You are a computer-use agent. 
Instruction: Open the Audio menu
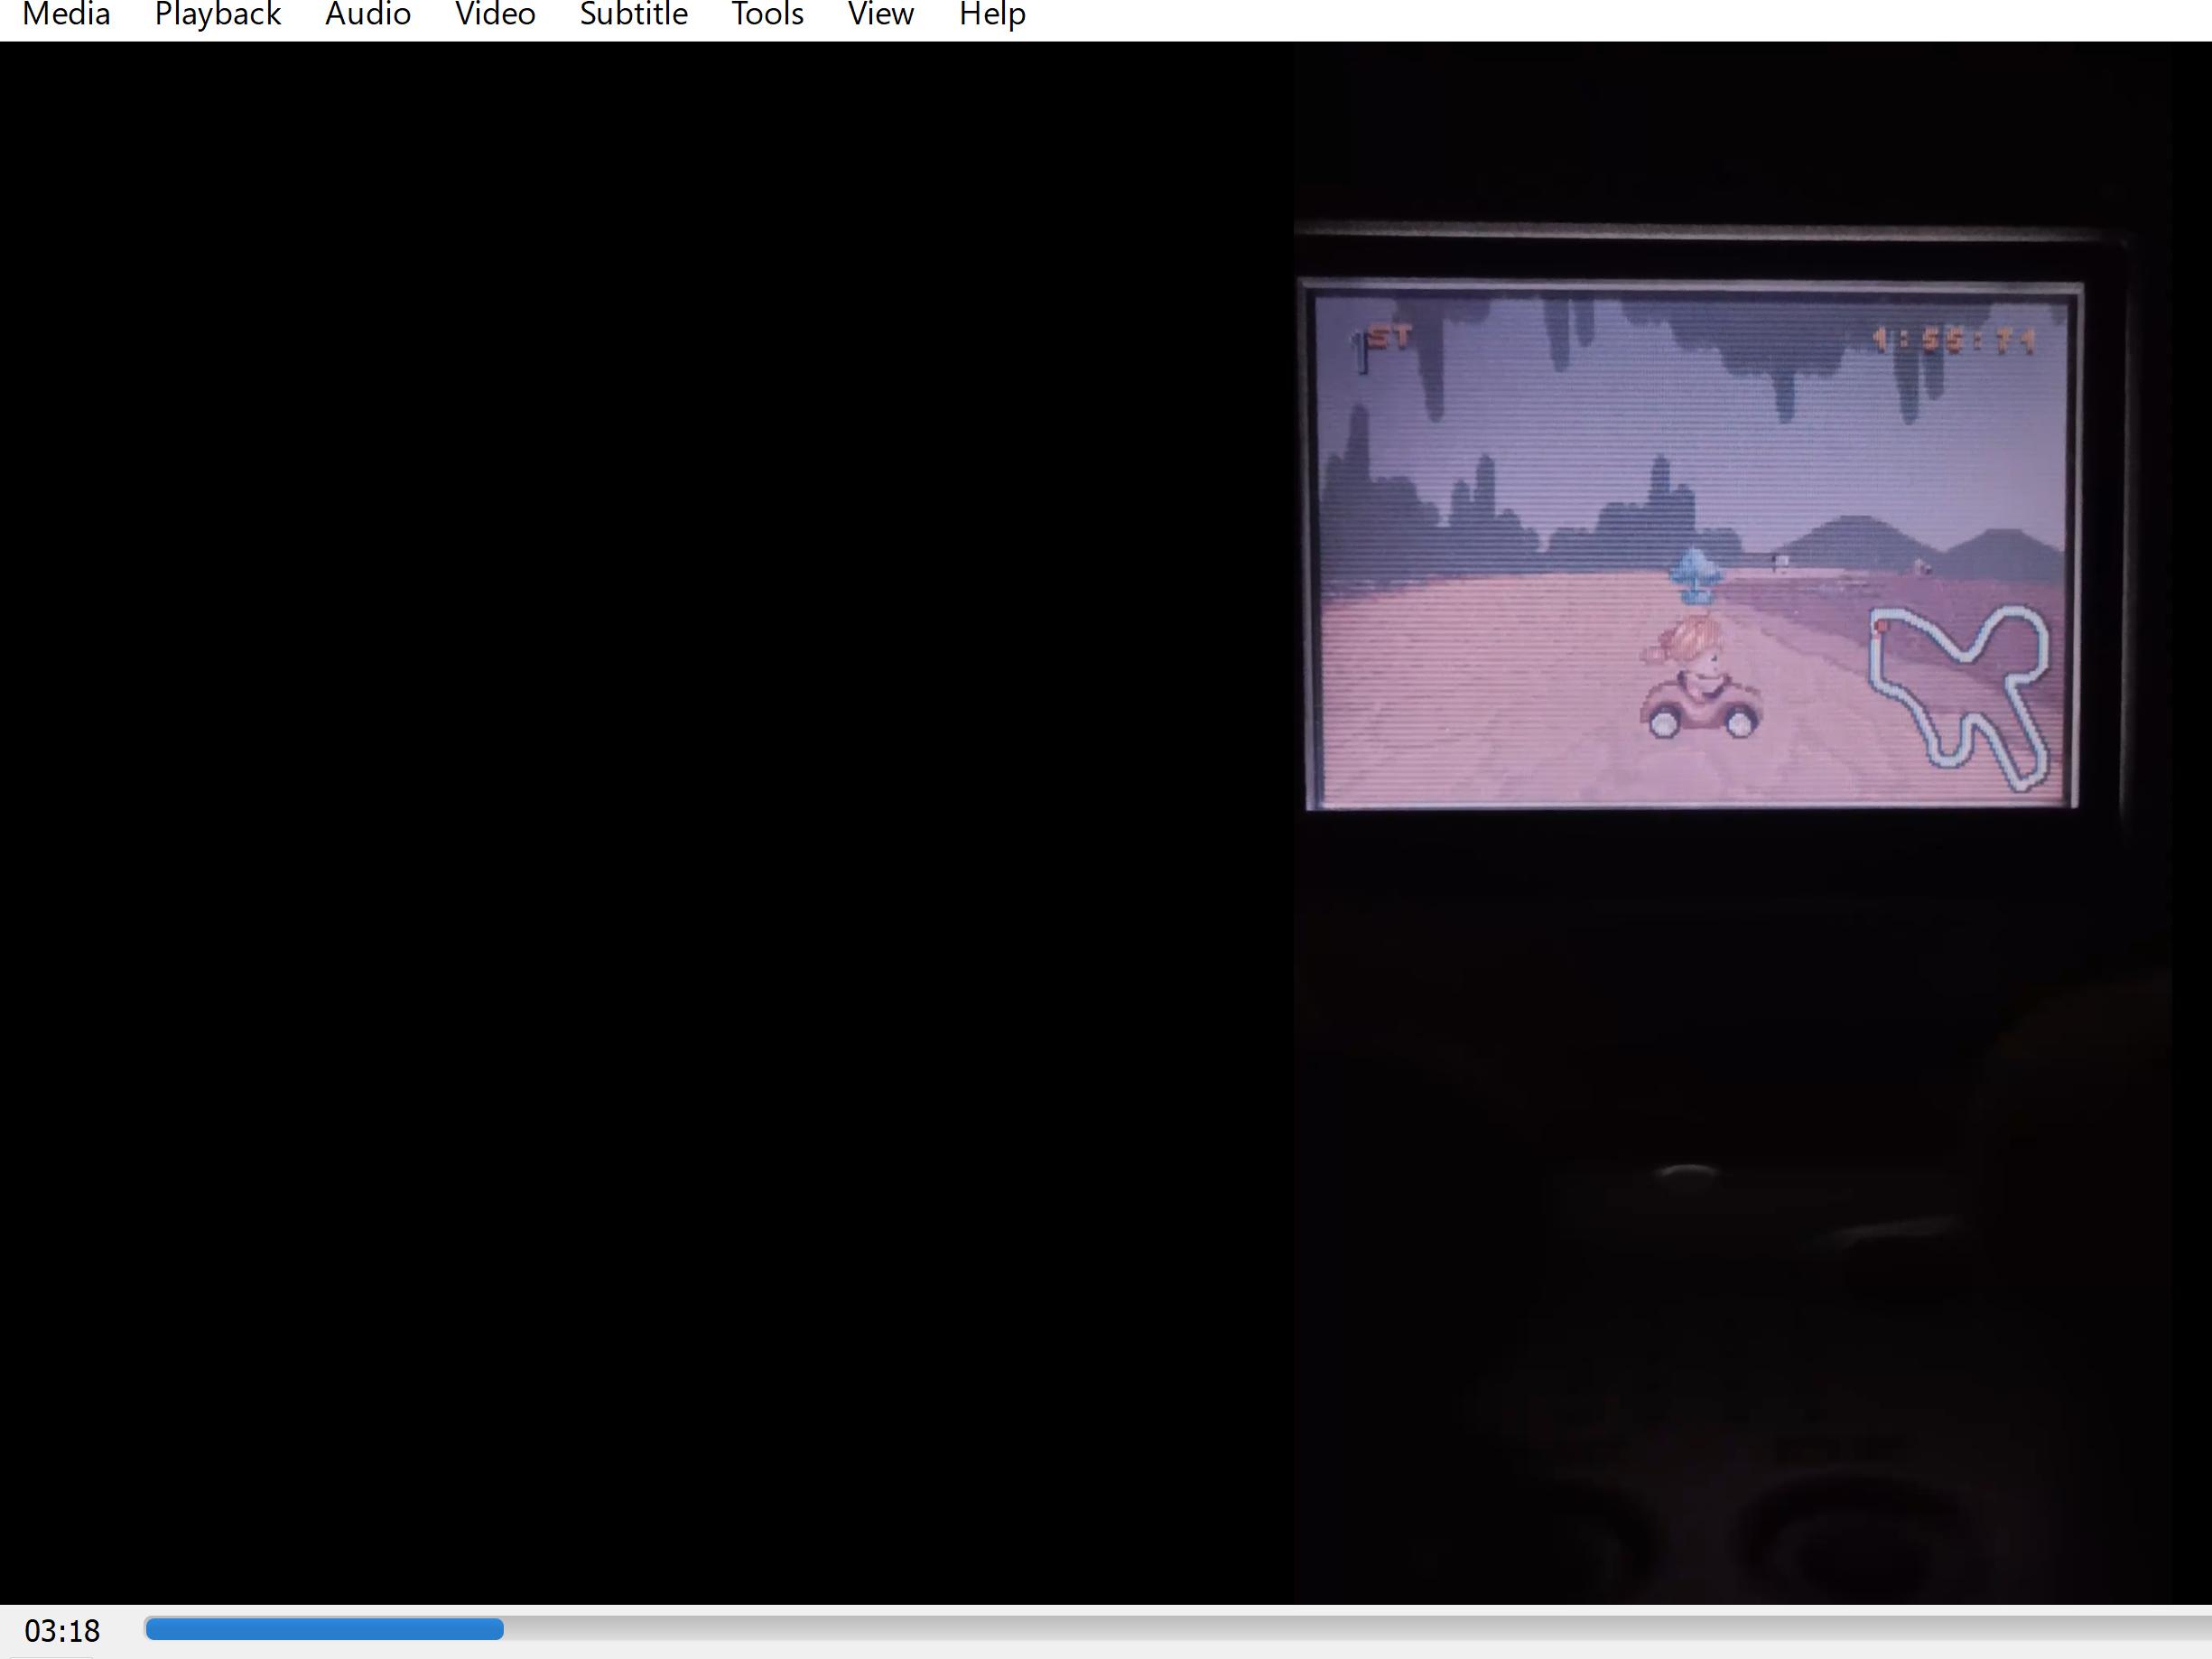368,15
